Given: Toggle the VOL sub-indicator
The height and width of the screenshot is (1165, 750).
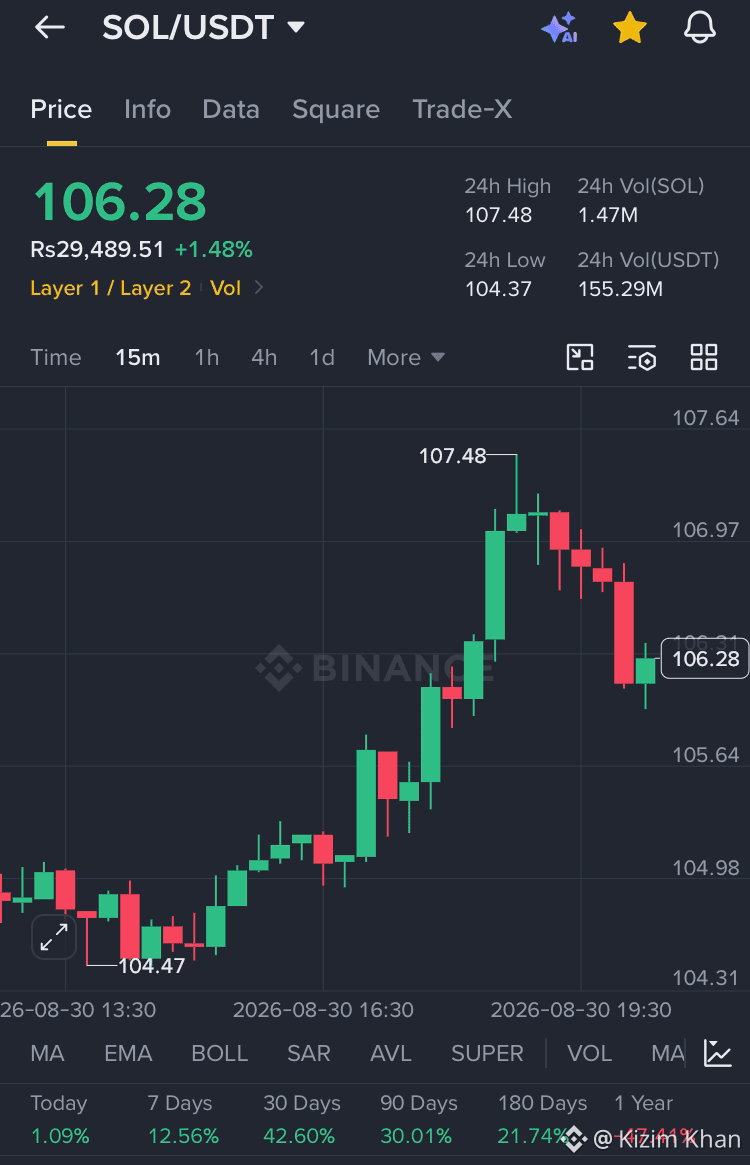Looking at the screenshot, I should tap(589, 1053).
